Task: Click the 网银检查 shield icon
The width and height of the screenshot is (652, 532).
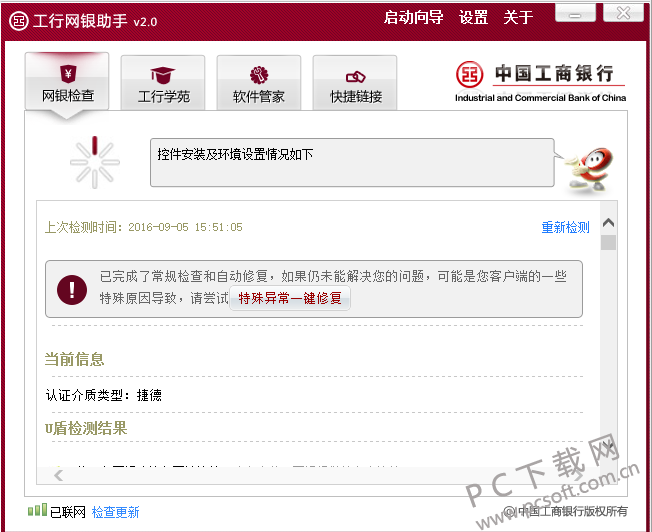Action: [x=68, y=74]
